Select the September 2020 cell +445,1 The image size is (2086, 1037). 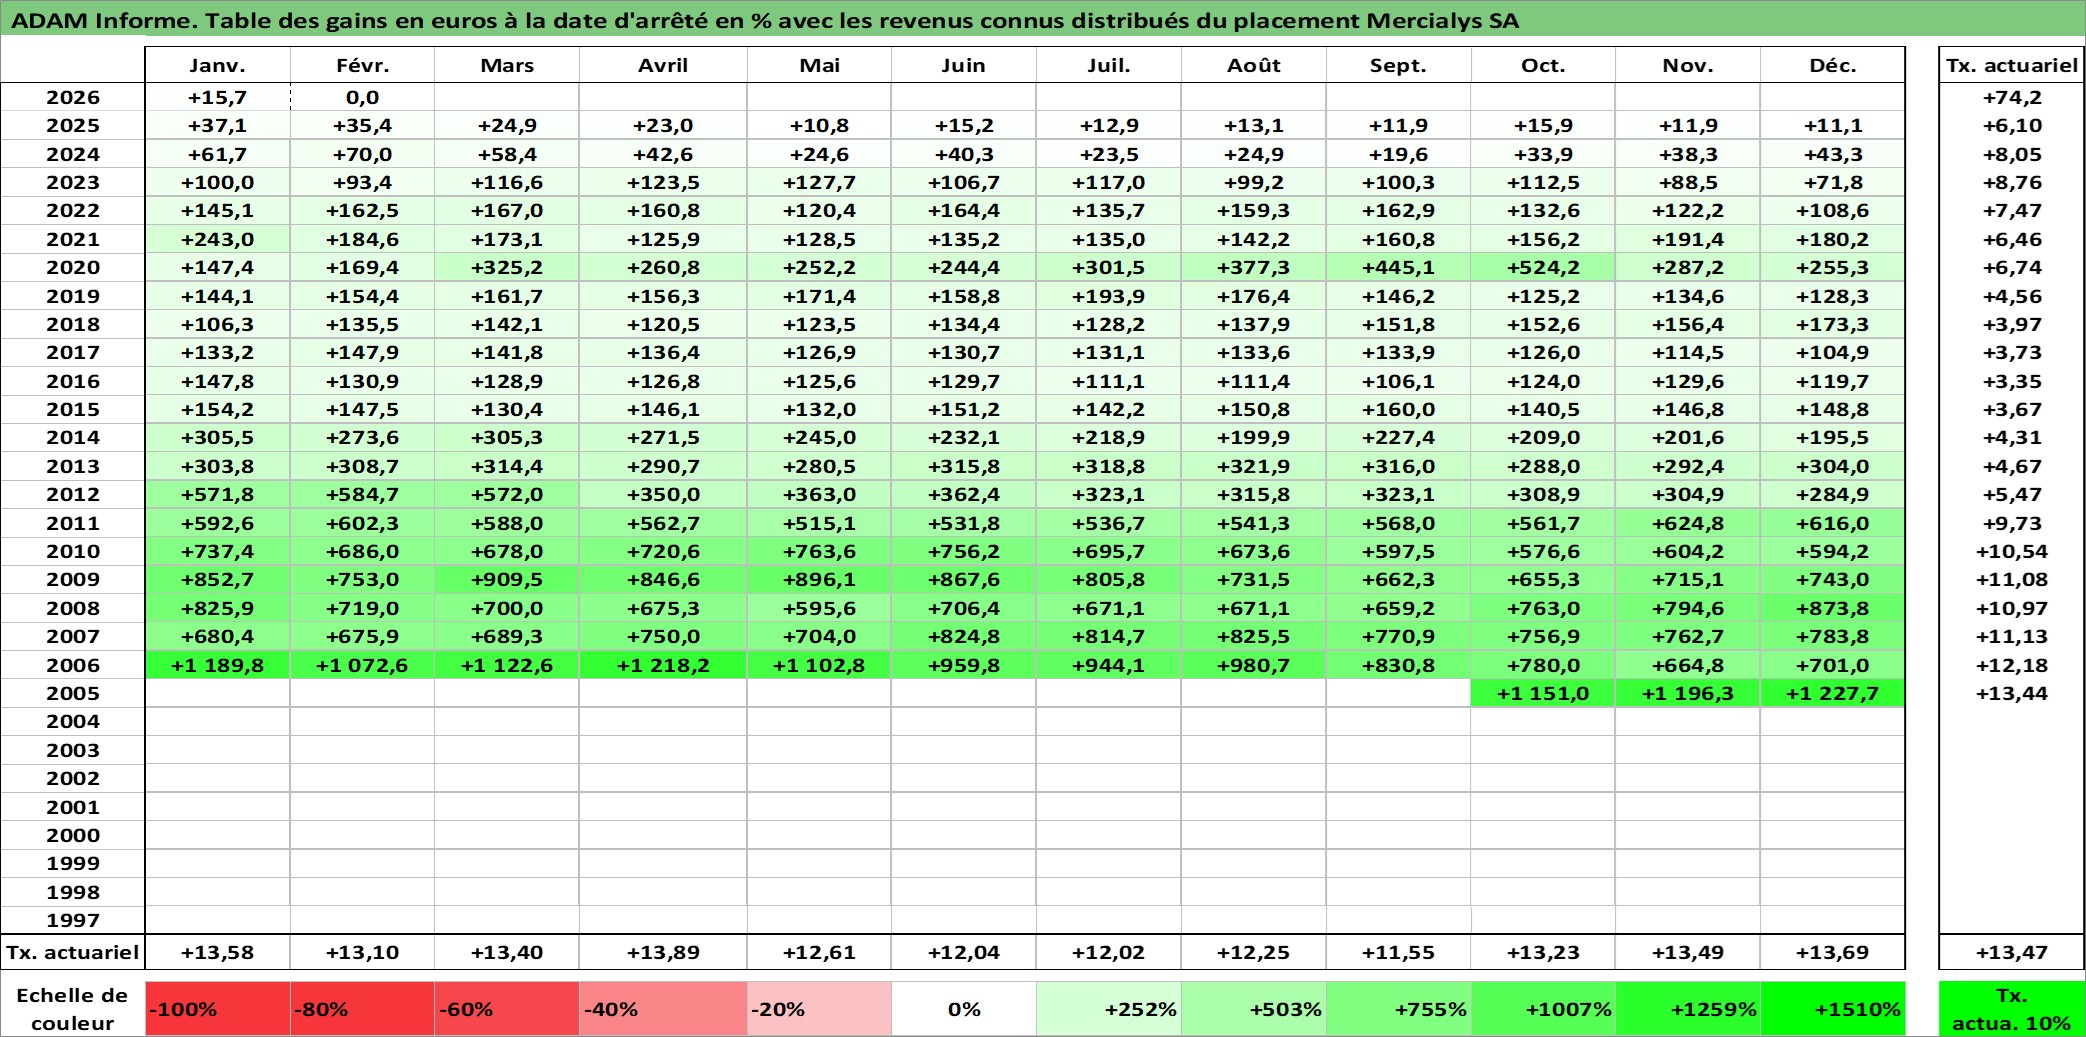(x=1398, y=267)
